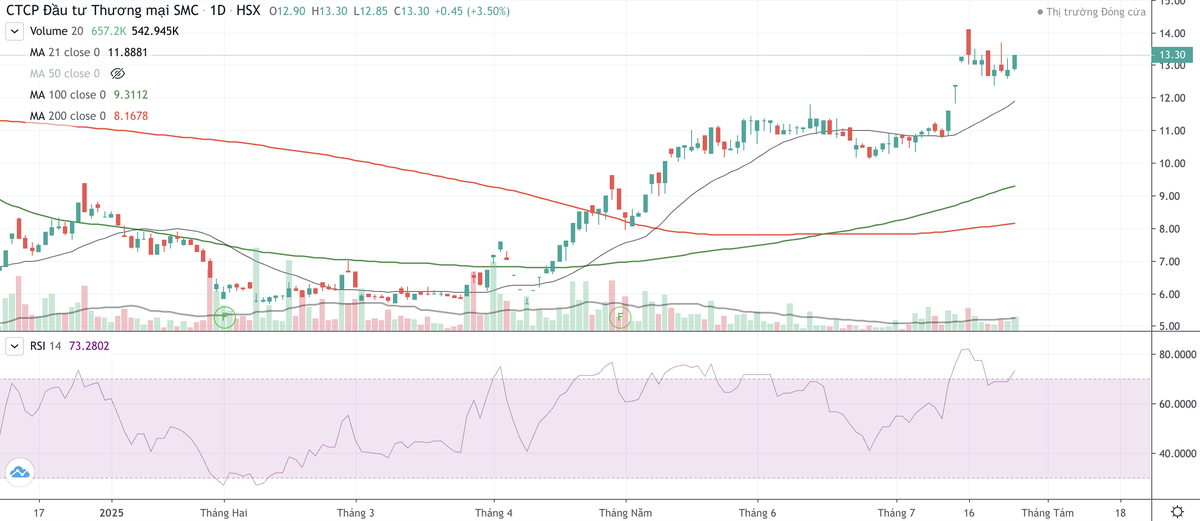Collapse the indicator legend with the chevron button

tap(13, 31)
